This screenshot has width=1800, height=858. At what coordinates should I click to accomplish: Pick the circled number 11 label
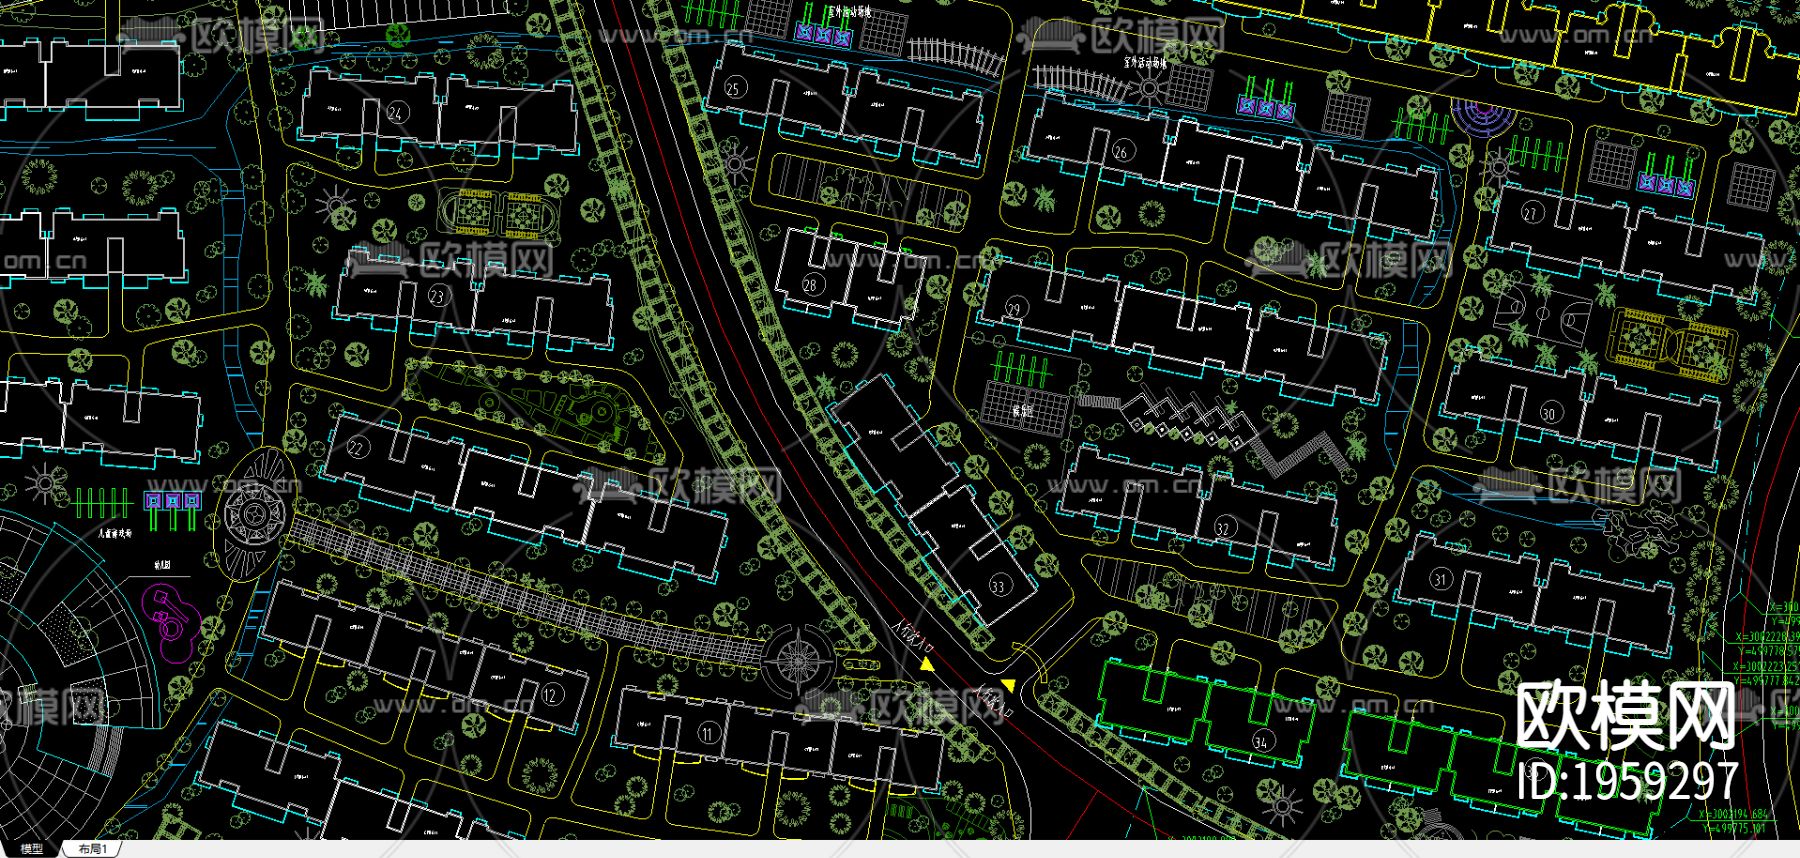[707, 734]
